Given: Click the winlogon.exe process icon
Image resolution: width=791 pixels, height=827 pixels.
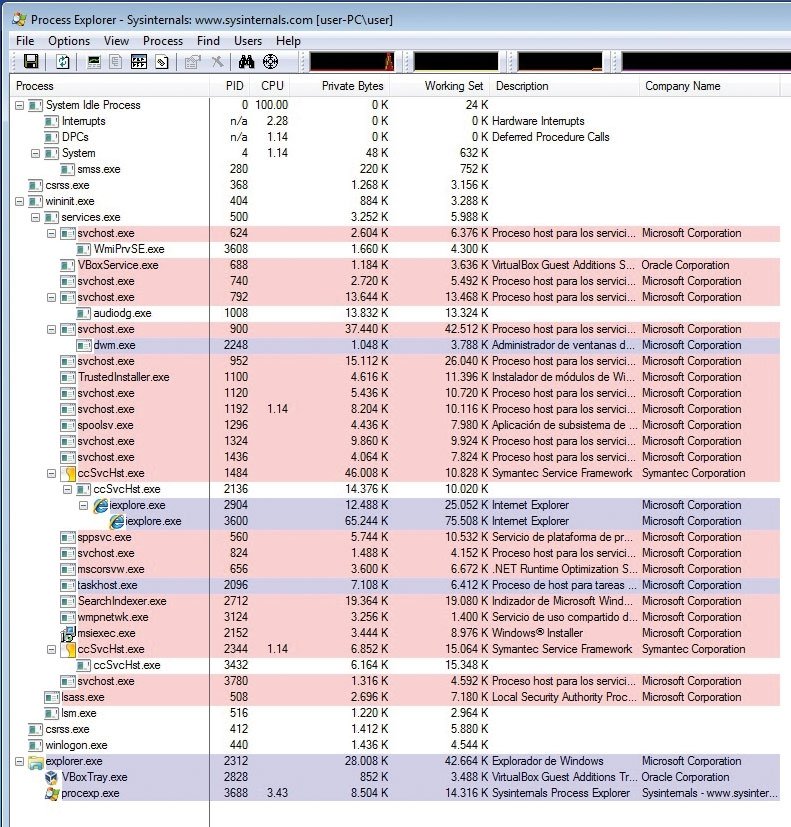Looking at the screenshot, I should coord(35,745).
